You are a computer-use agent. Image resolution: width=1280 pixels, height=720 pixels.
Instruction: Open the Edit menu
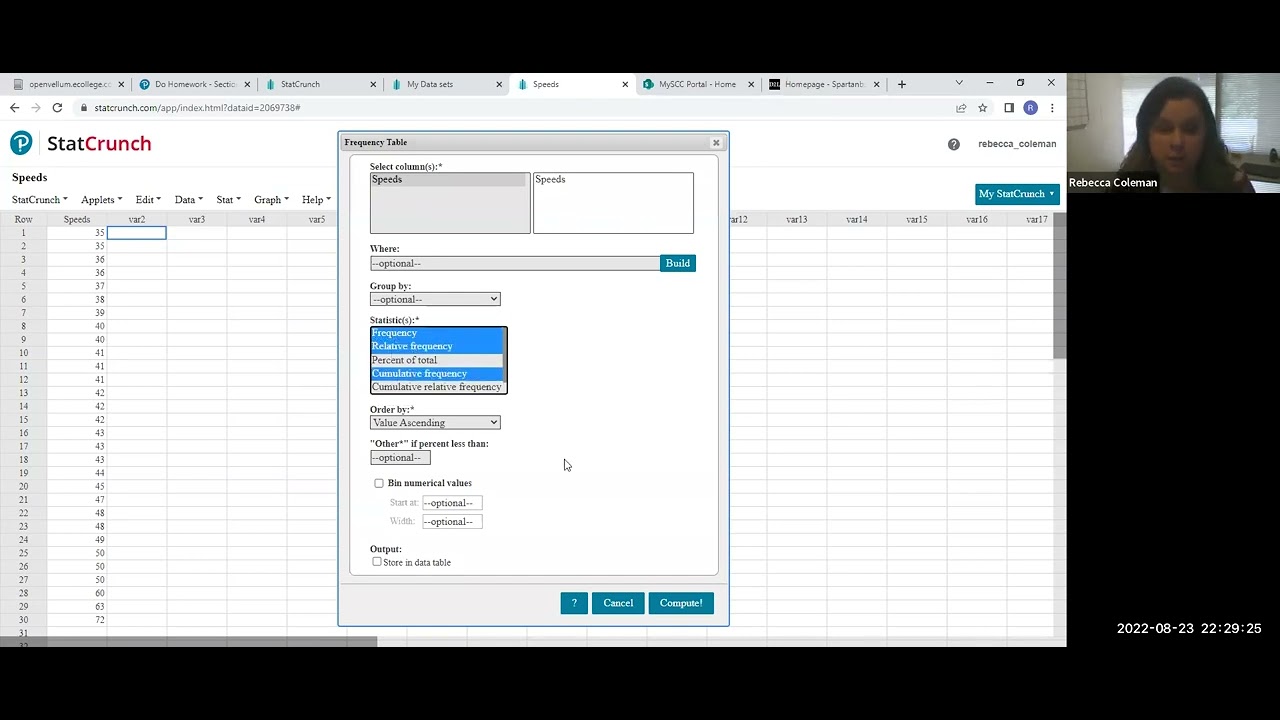148,200
